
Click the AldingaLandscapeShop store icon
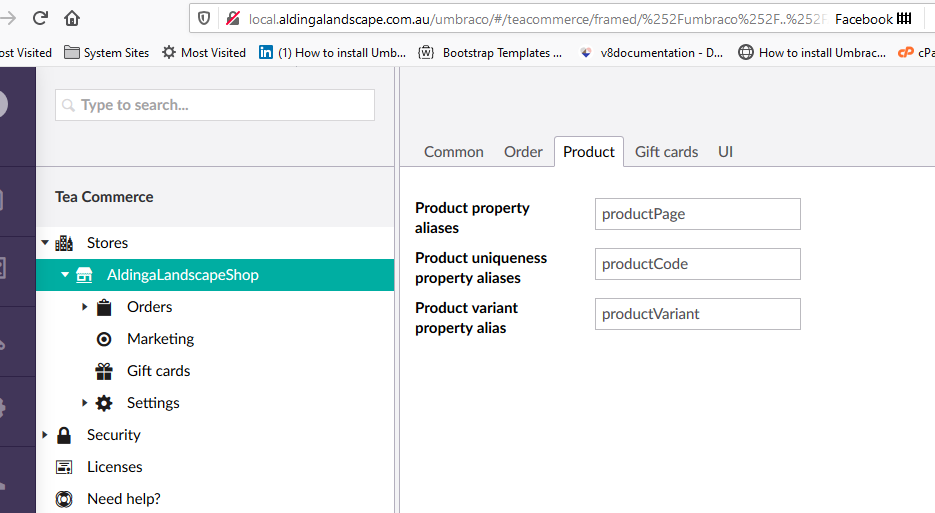[84, 275]
